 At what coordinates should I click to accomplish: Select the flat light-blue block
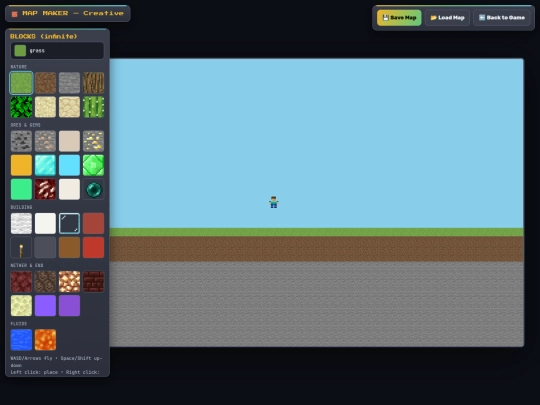(x=69, y=165)
